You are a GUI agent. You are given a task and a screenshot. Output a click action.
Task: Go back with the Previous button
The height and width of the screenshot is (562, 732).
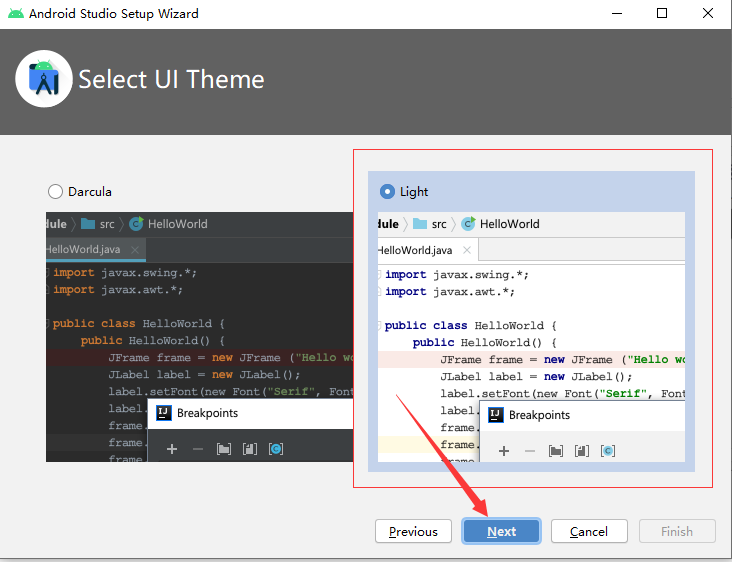(x=413, y=531)
